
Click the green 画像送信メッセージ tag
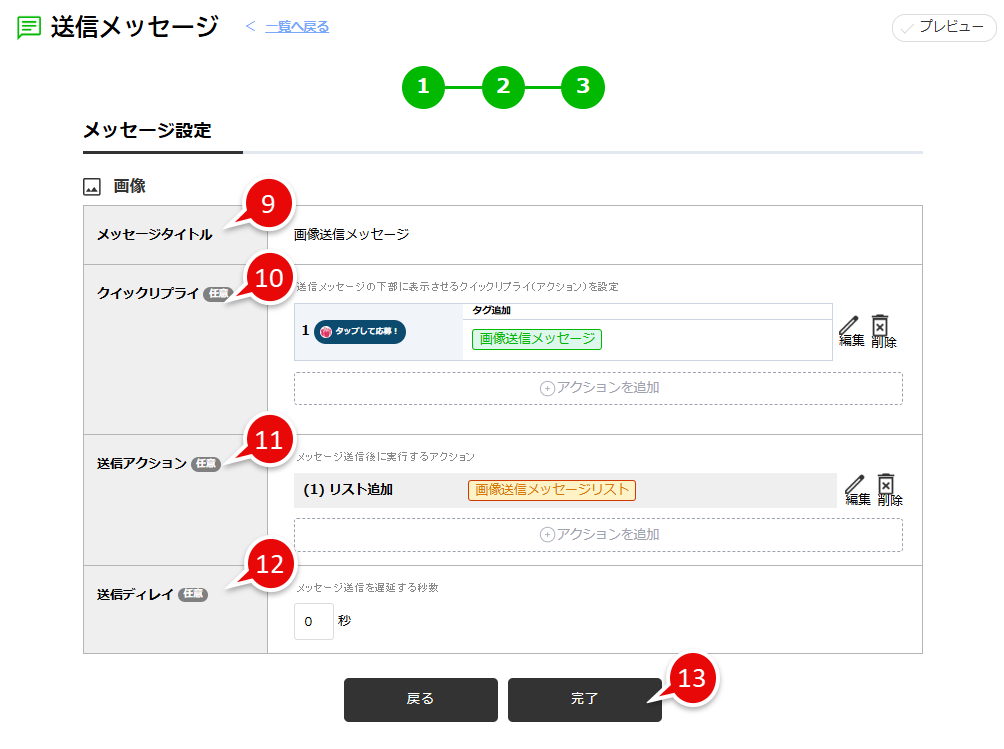[535, 339]
